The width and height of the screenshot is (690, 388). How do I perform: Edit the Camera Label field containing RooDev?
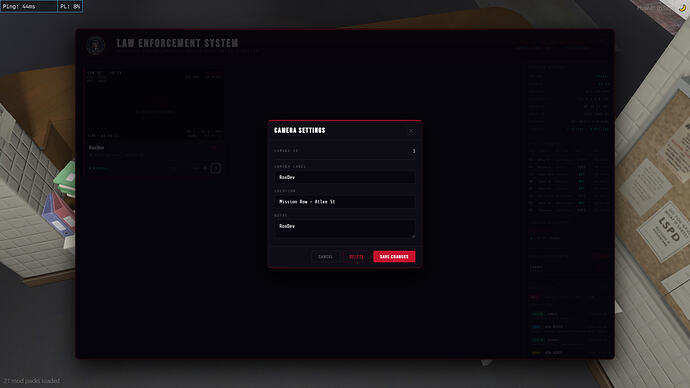[x=345, y=177]
